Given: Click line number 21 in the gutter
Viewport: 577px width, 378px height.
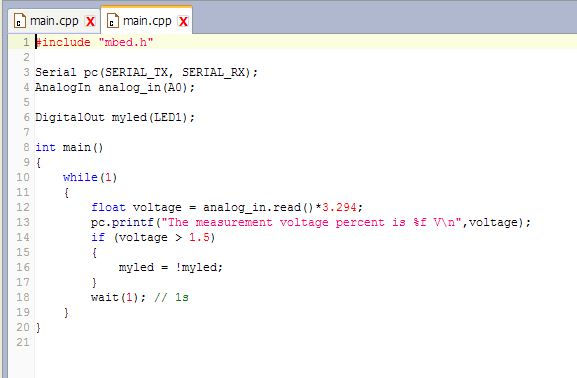Looking at the screenshot, I should 23,342.
